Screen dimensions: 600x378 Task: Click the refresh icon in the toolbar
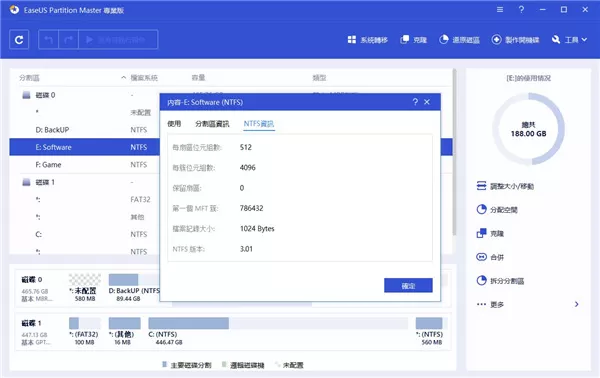point(19,39)
